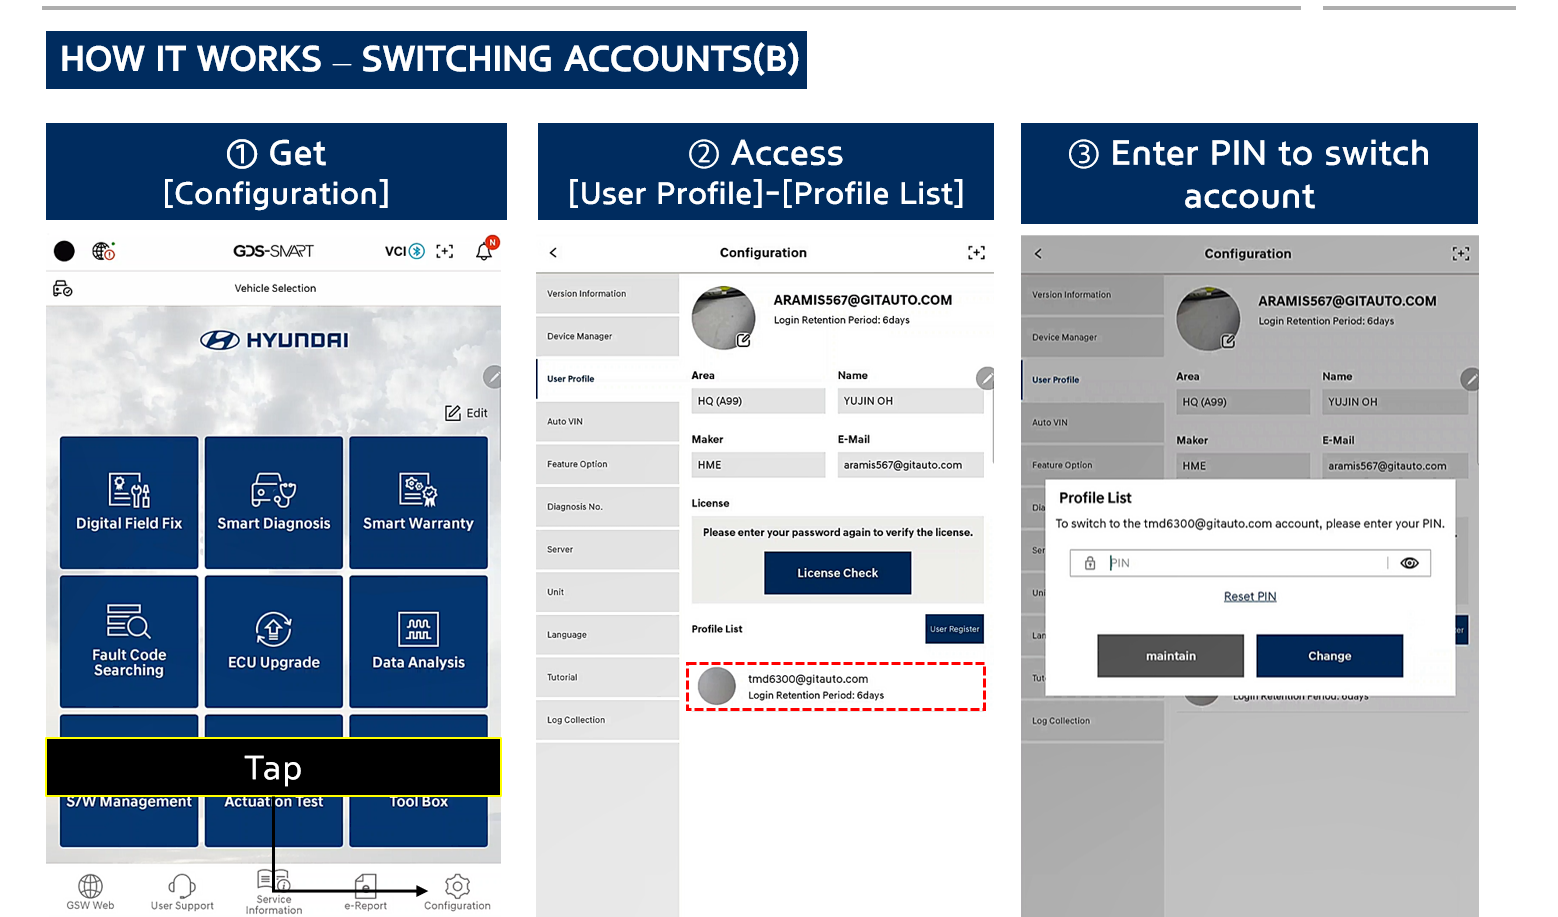Open the Smart Diagnosis tile
This screenshot has width=1558, height=917.
click(x=274, y=502)
